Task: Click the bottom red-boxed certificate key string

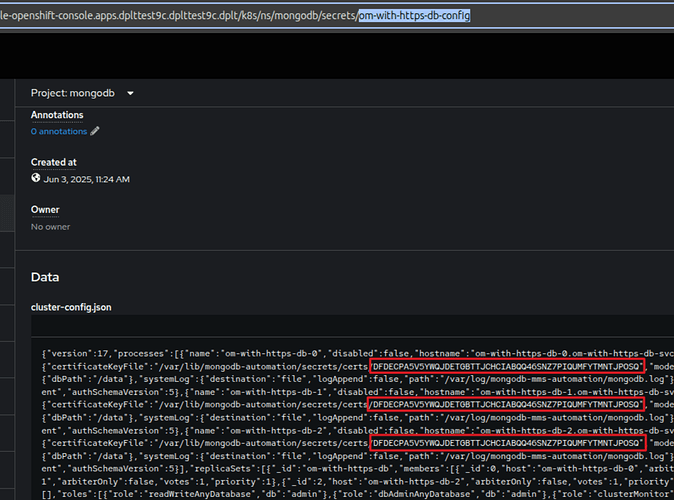Action: coord(506,442)
